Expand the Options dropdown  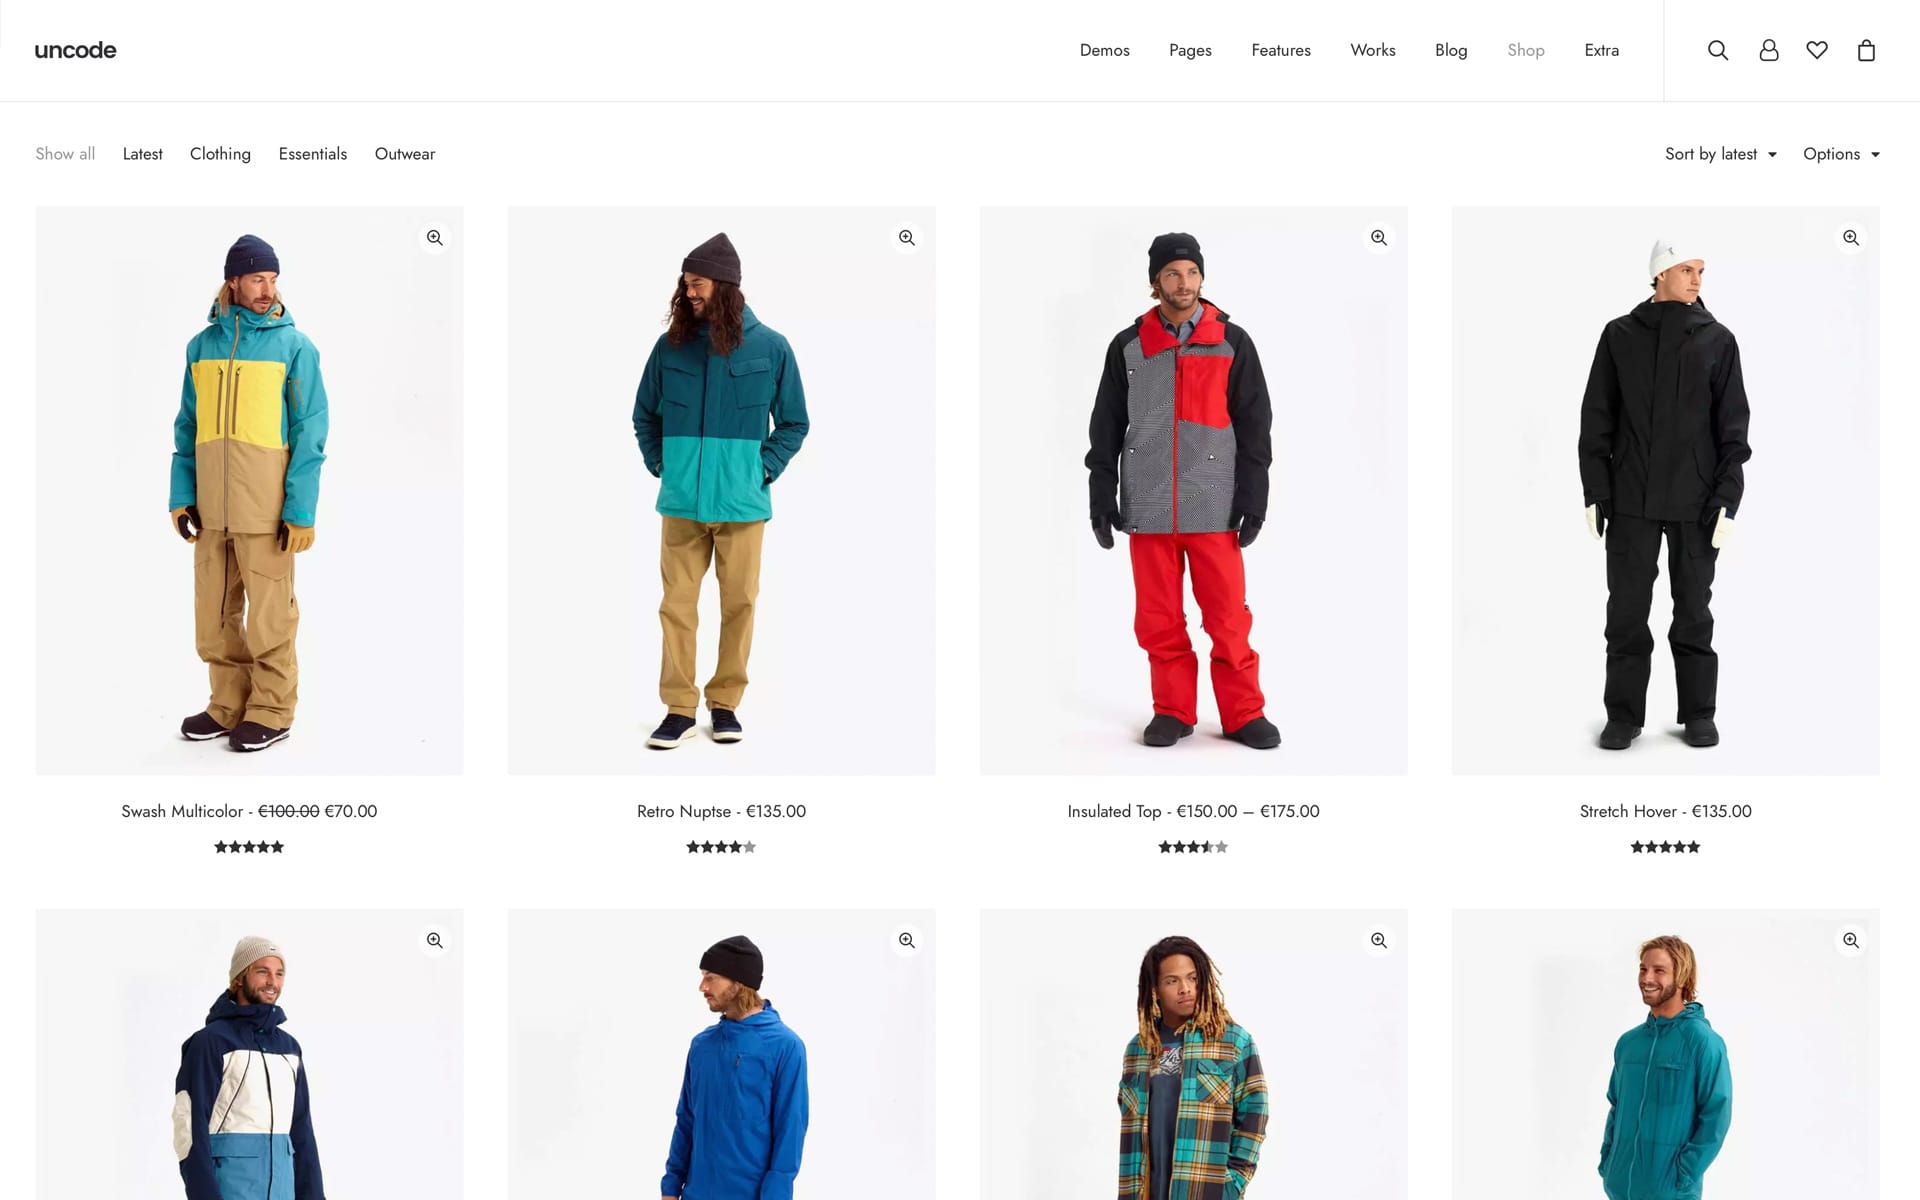(x=1841, y=152)
